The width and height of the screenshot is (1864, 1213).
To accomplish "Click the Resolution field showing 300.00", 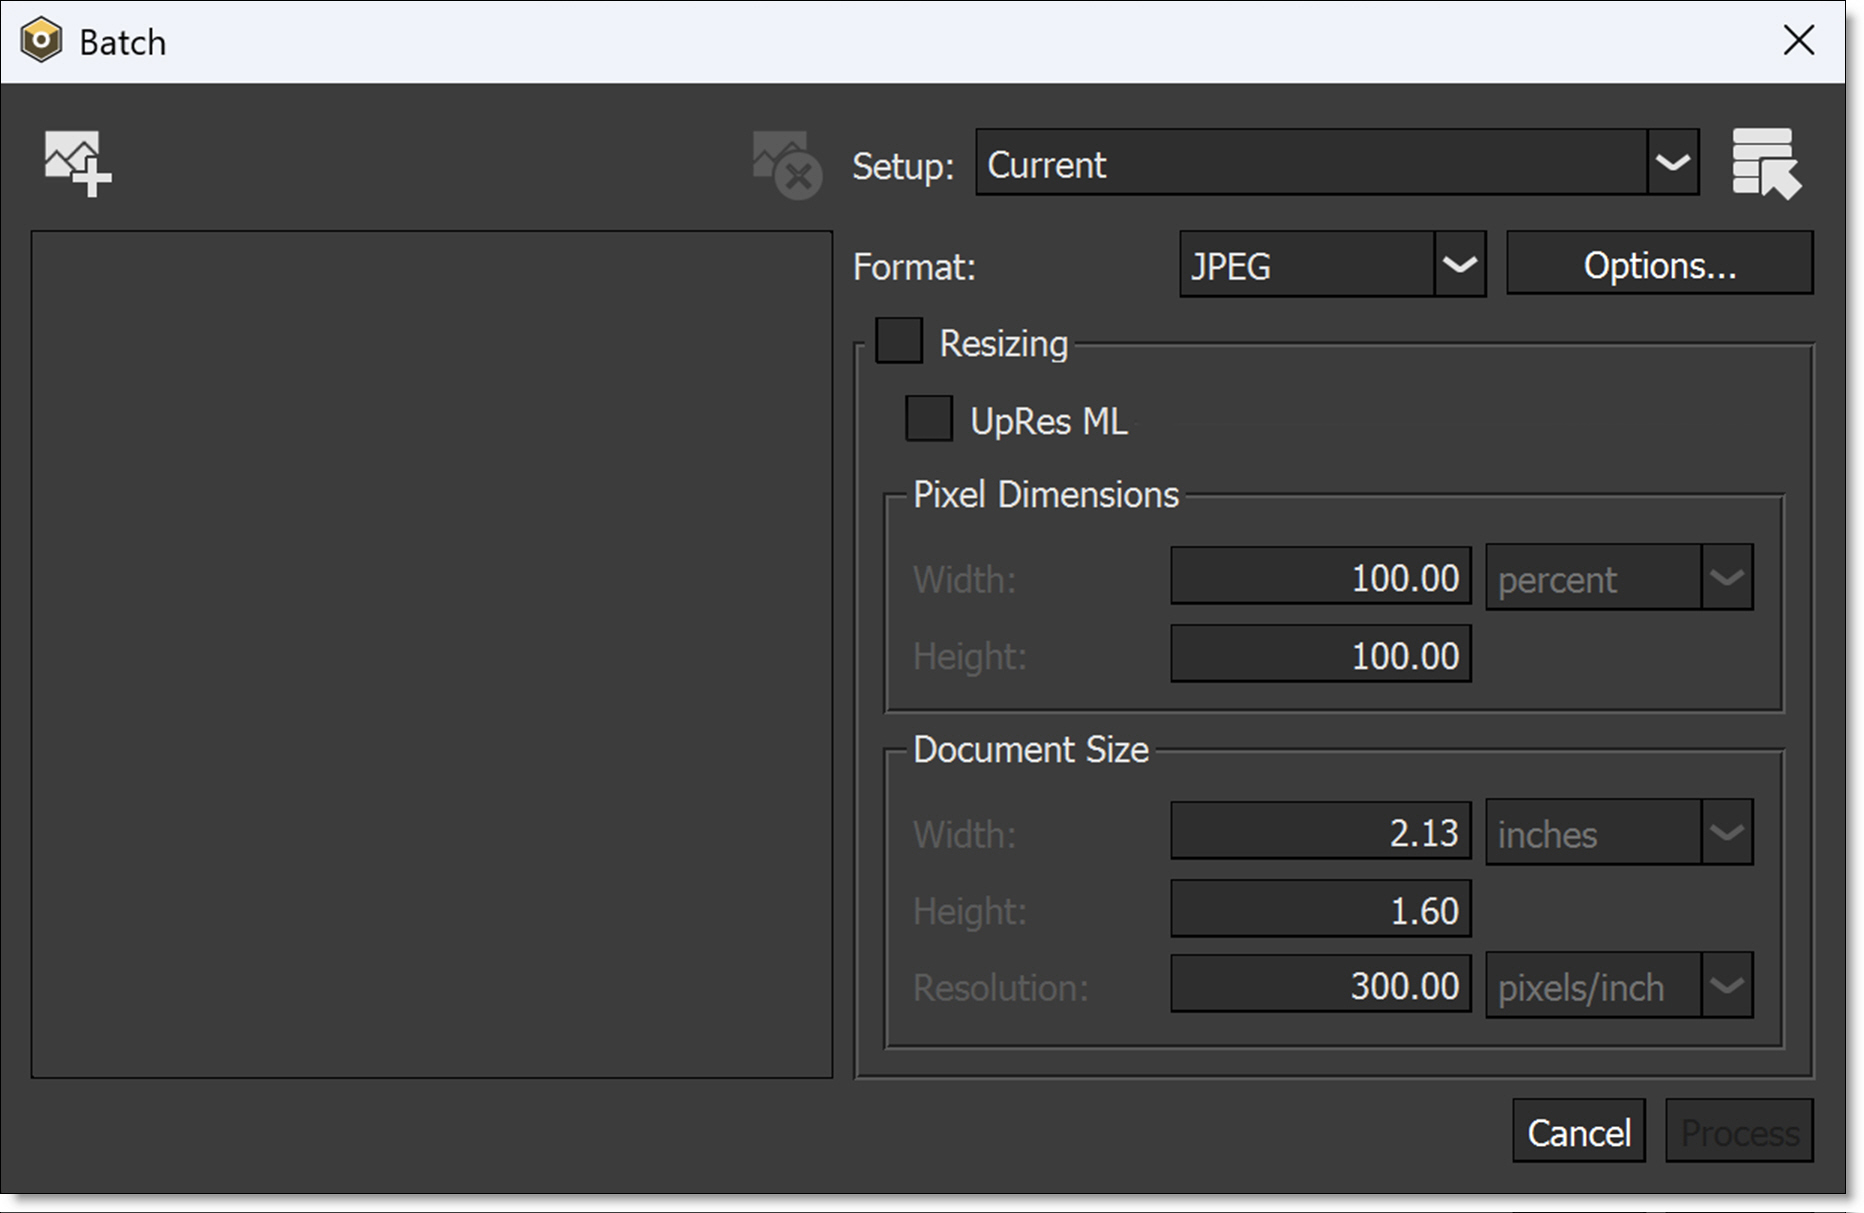I will (1320, 986).
